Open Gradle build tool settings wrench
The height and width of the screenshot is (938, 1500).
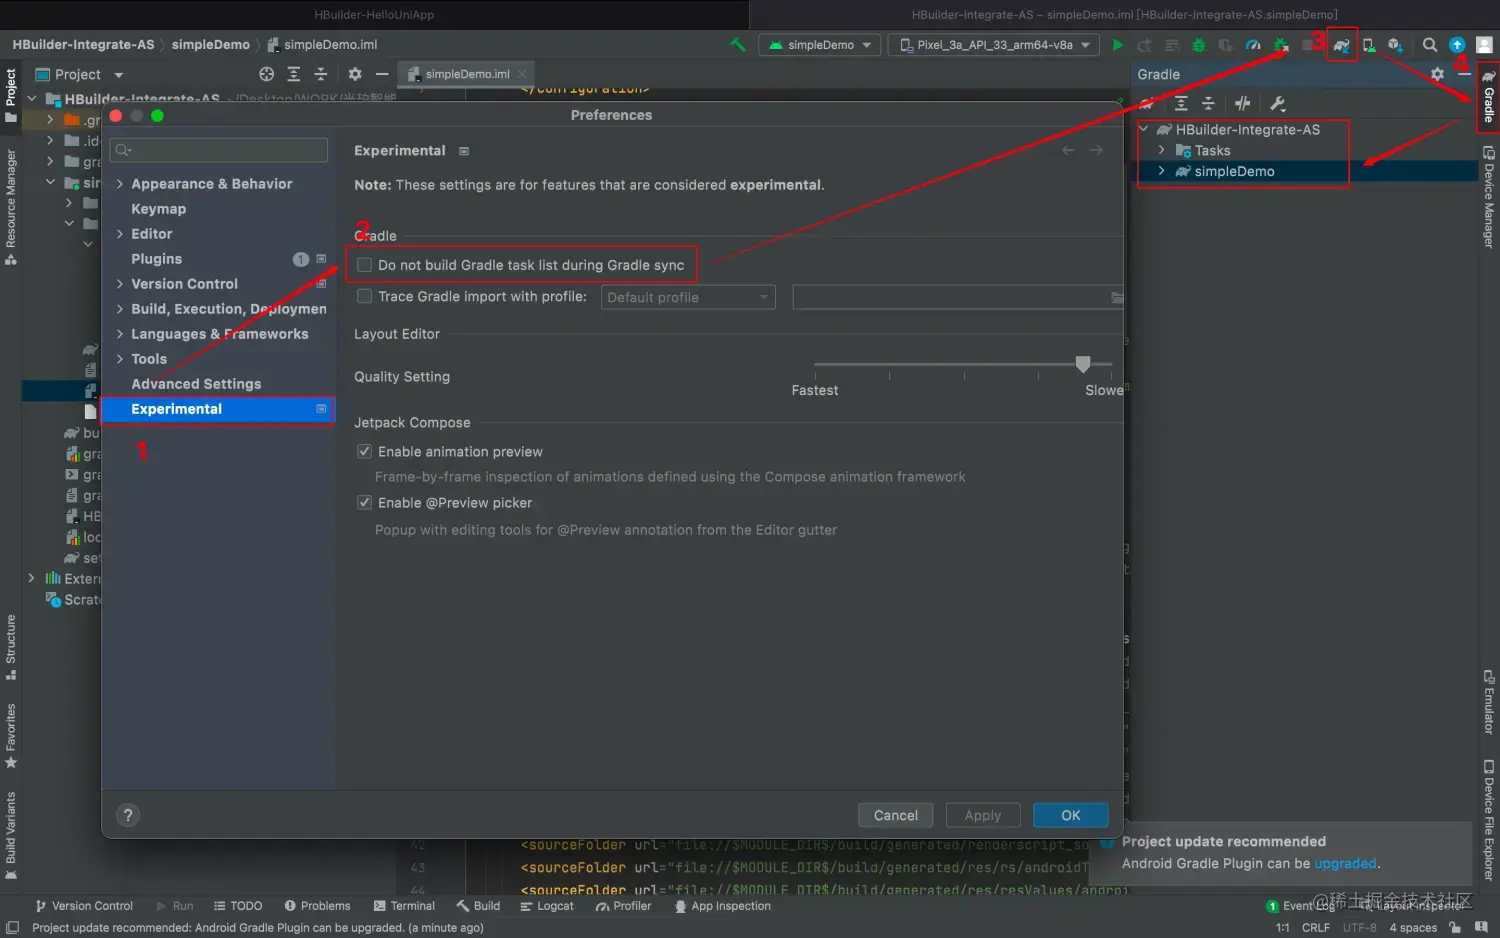coord(1277,103)
